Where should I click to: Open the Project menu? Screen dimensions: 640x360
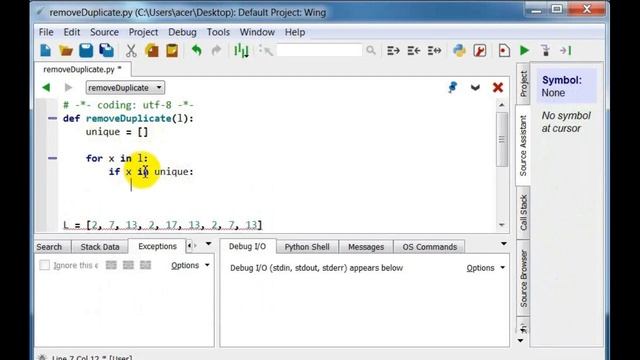(x=143, y=32)
